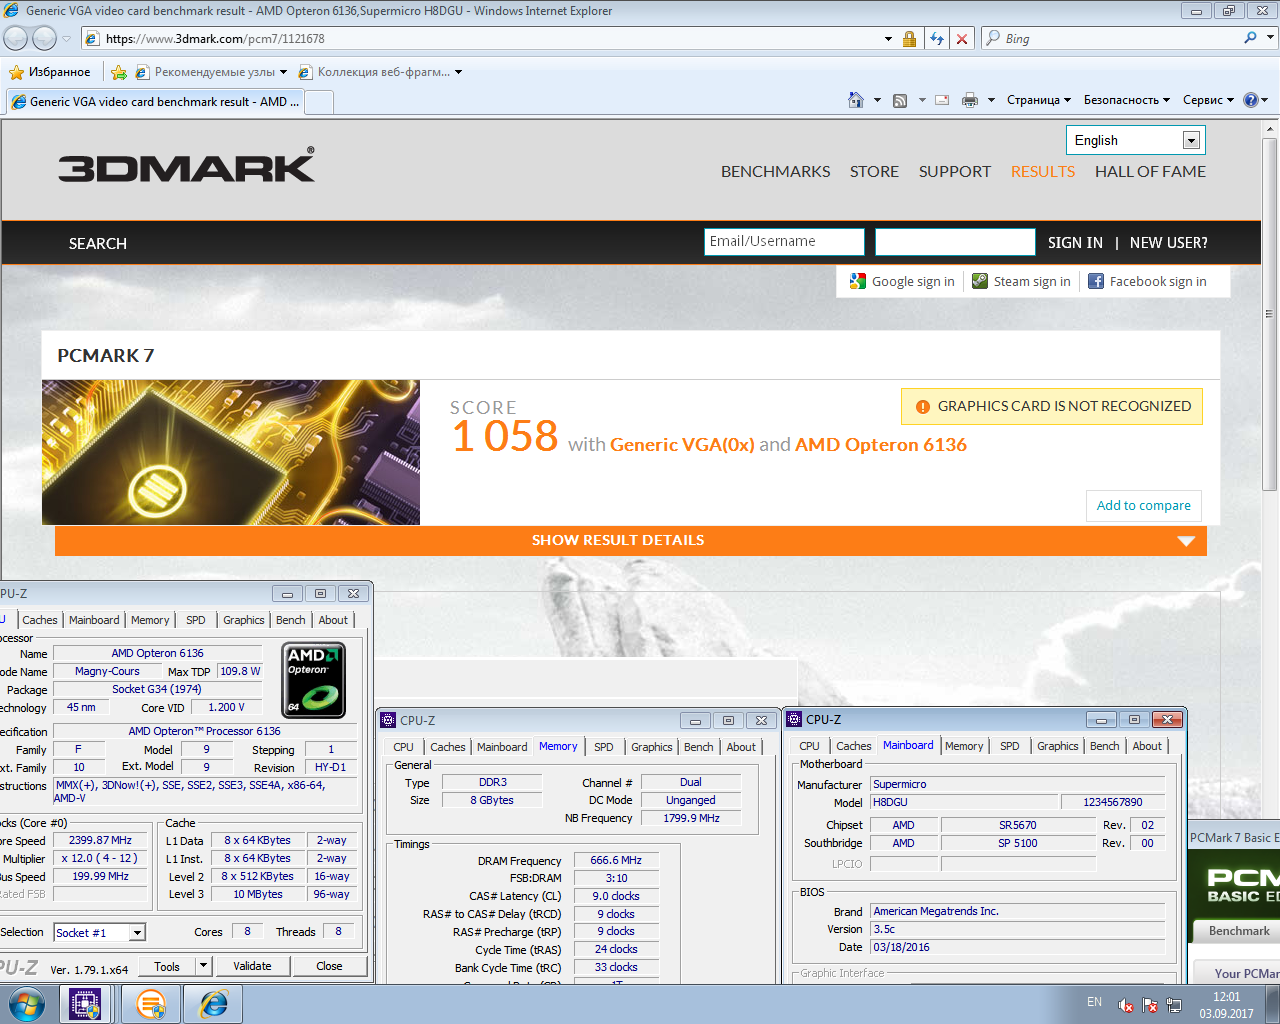
Task: Click the CPU-Z Validate button
Action: [x=252, y=966]
